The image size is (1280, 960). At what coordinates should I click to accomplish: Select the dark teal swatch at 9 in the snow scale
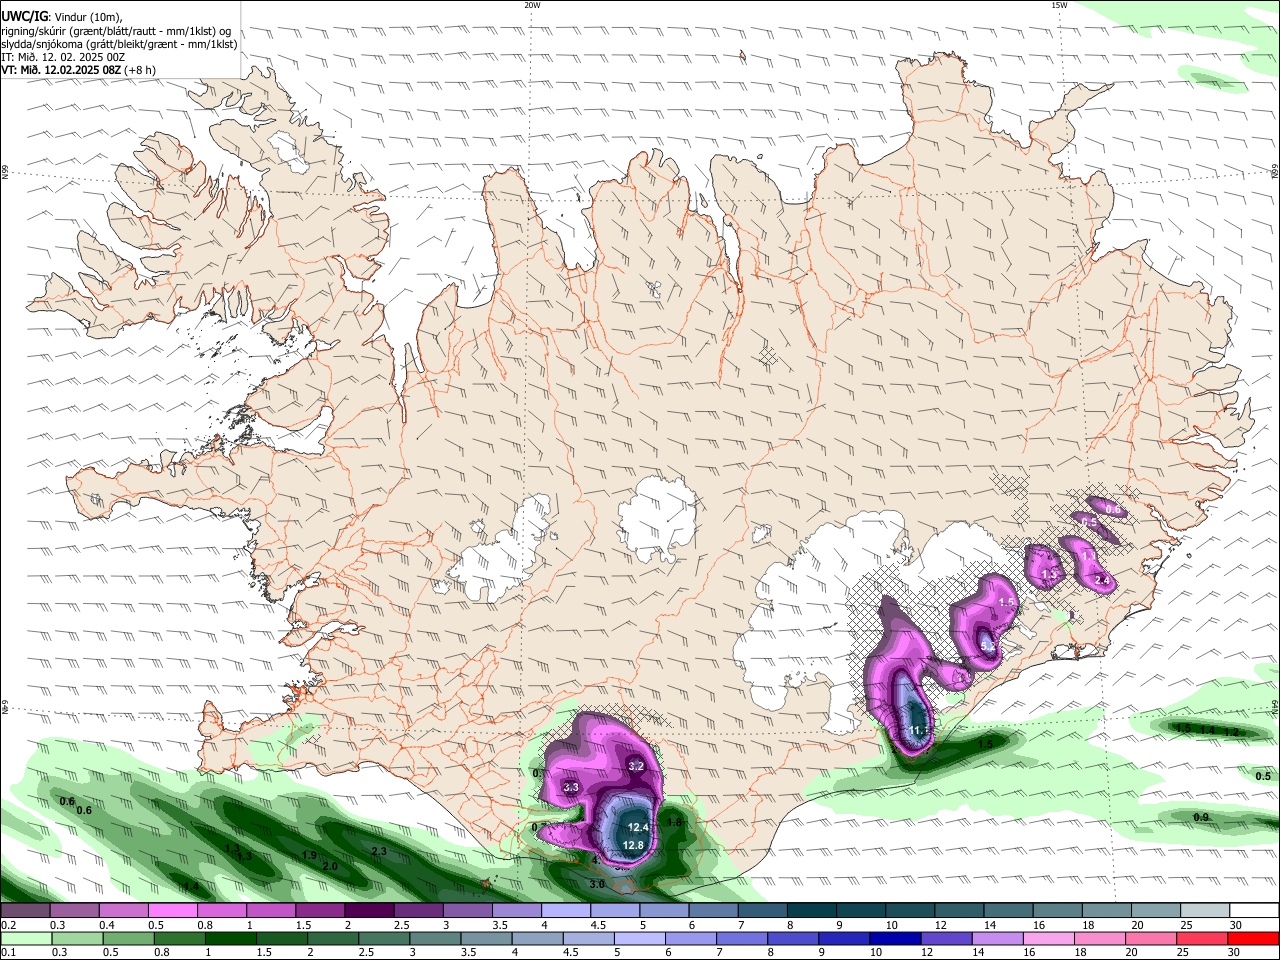pos(860,911)
